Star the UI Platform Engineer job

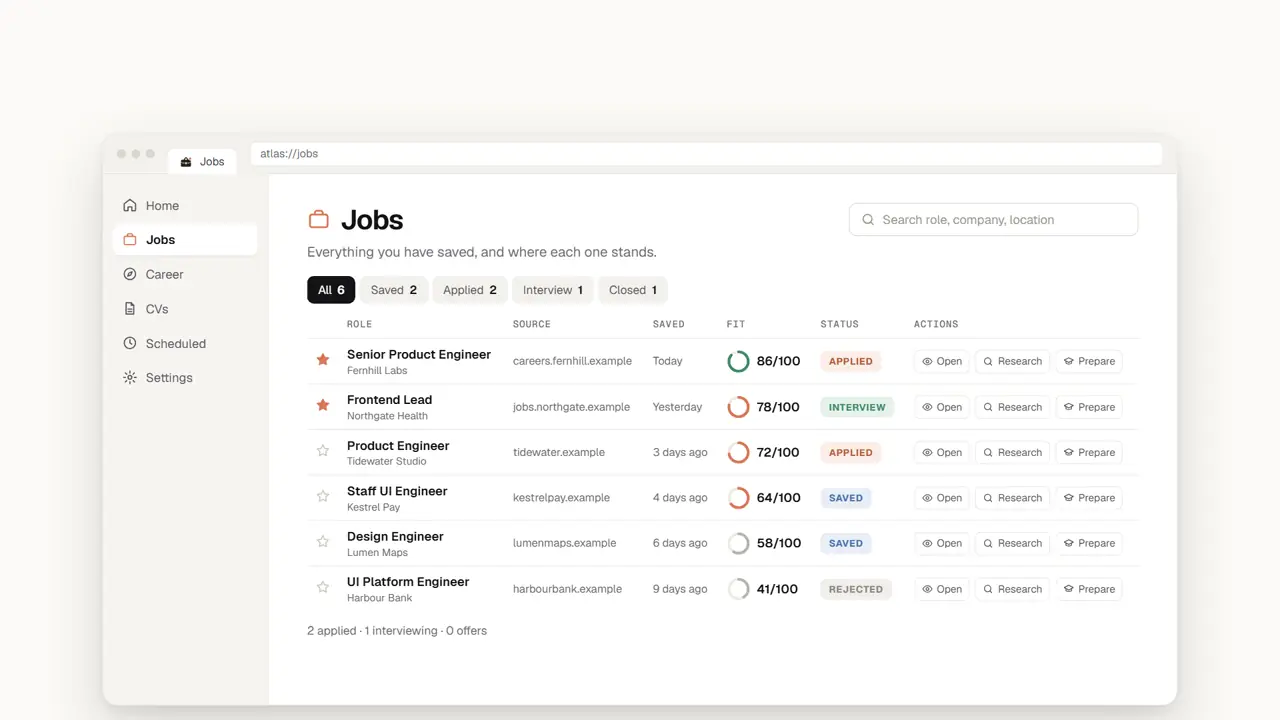(x=323, y=587)
